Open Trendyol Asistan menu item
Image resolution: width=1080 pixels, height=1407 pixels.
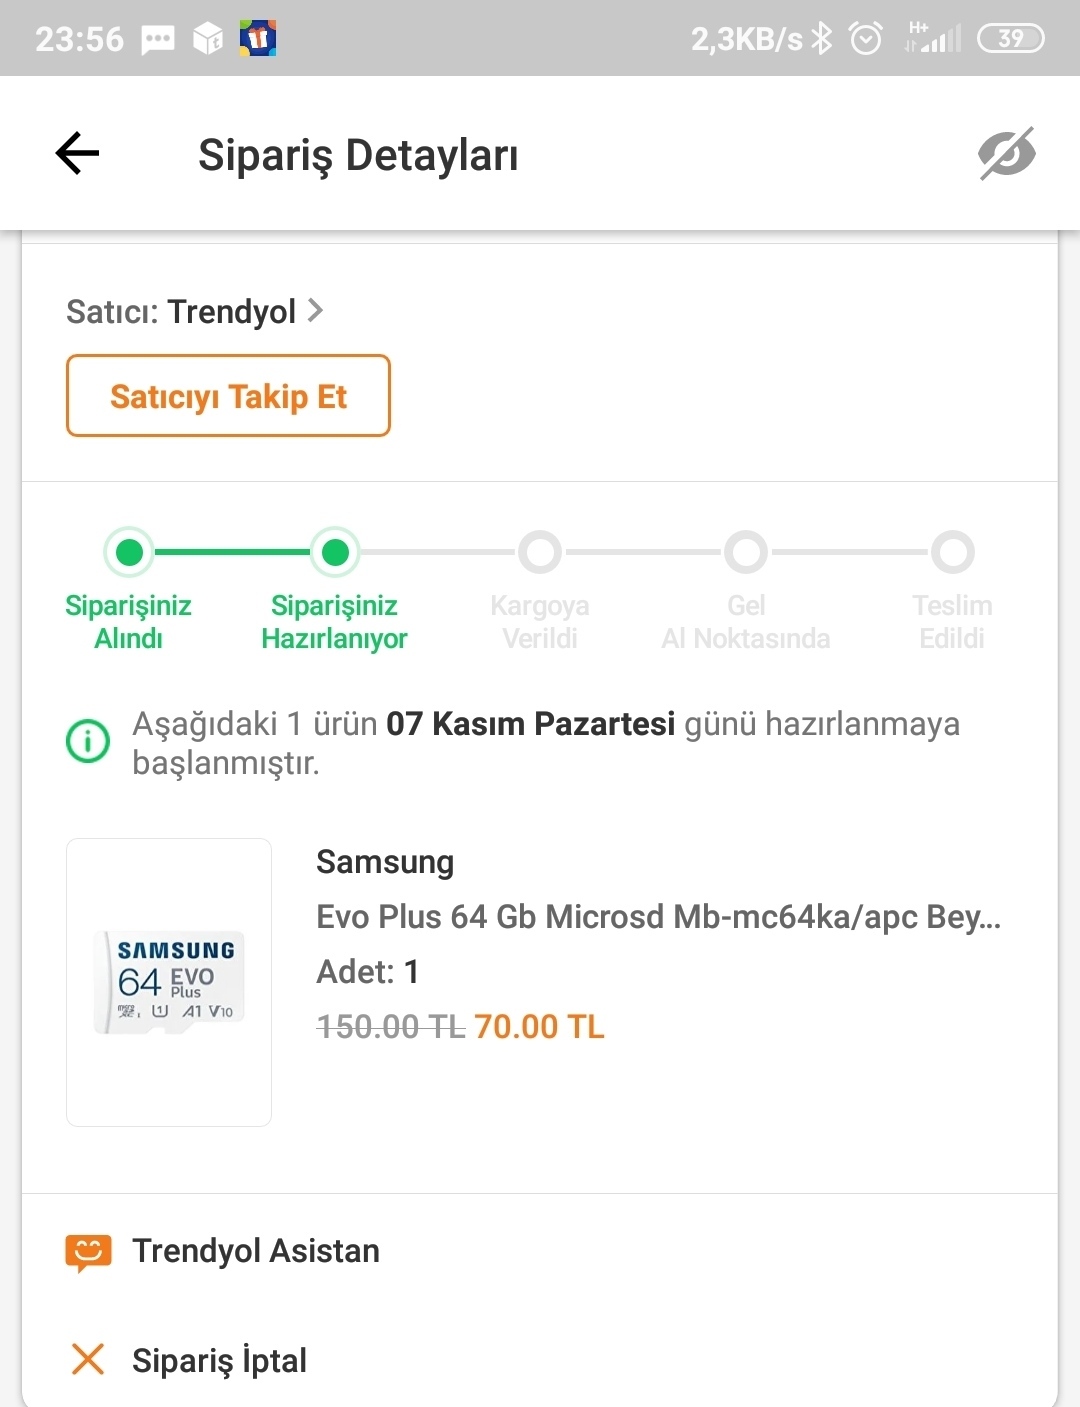coord(256,1251)
